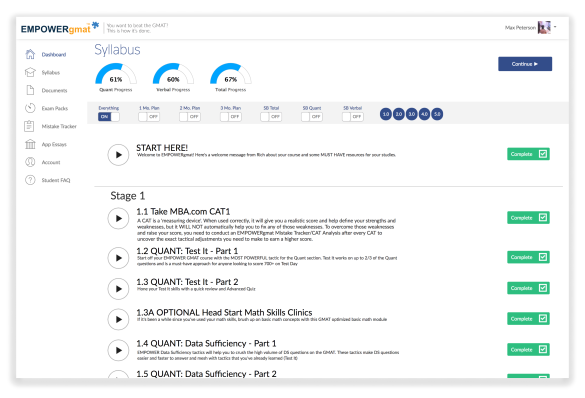
Task: Toggle the 50 Total switch
Action: pos(271,117)
